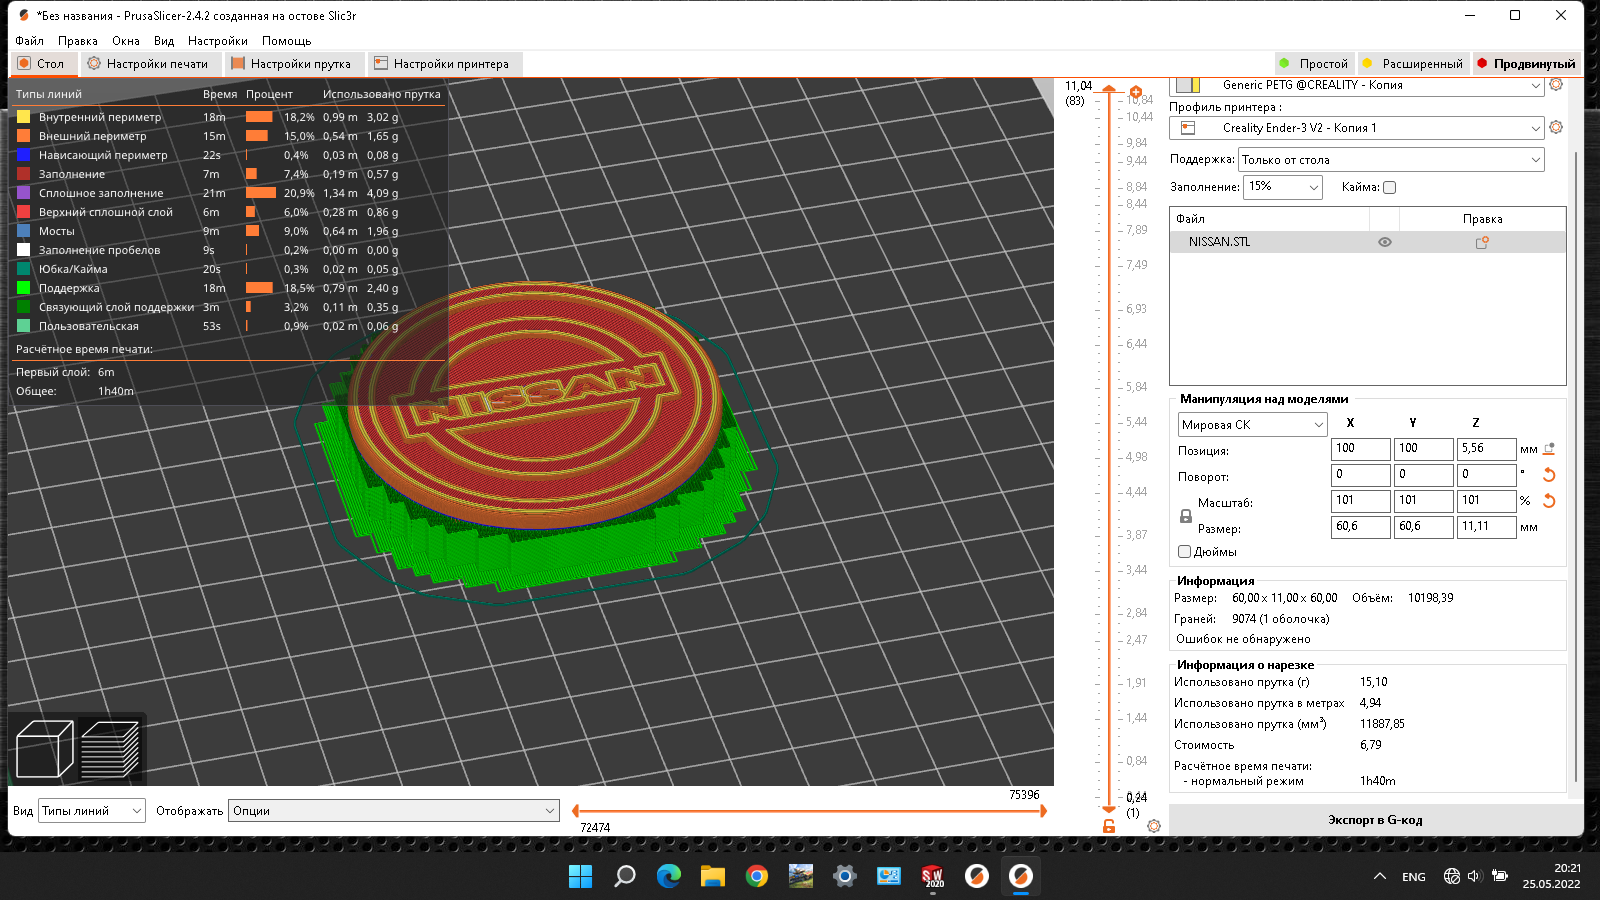The height and width of the screenshot is (900, 1600).
Task: Launch Microsoft Edge from taskbar
Action: click(x=669, y=876)
